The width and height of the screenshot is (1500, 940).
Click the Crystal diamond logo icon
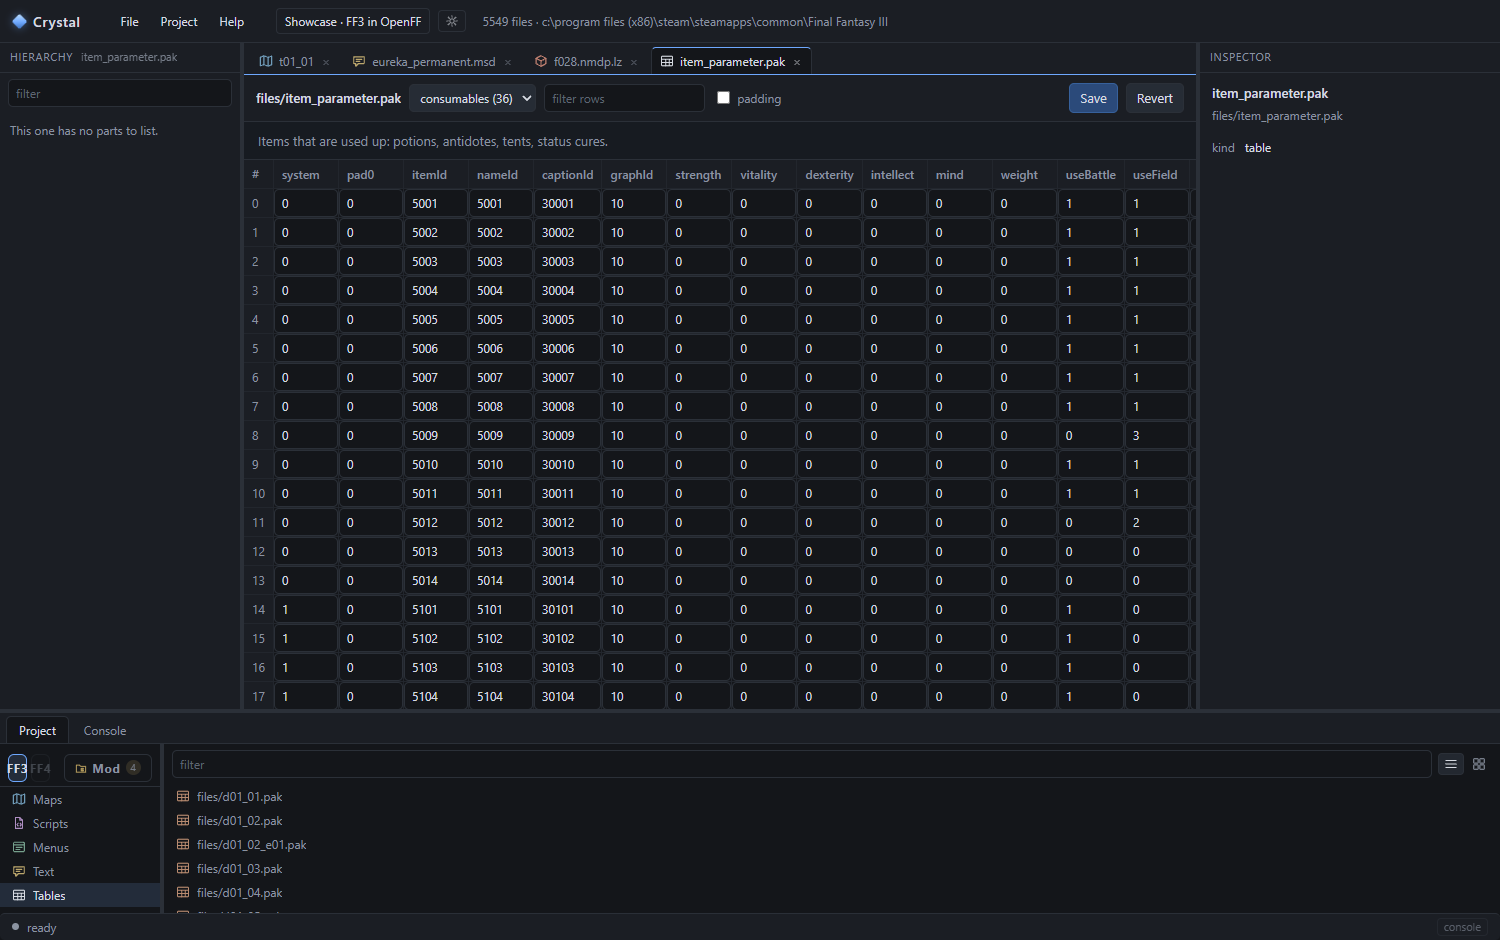point(19,21)
